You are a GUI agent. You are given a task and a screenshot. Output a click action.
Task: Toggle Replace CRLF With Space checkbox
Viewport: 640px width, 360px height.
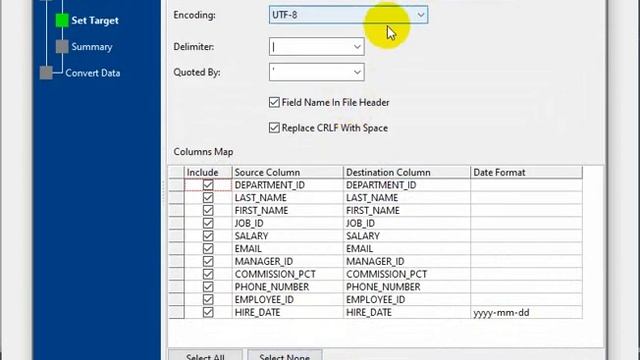tap(274, 128)
